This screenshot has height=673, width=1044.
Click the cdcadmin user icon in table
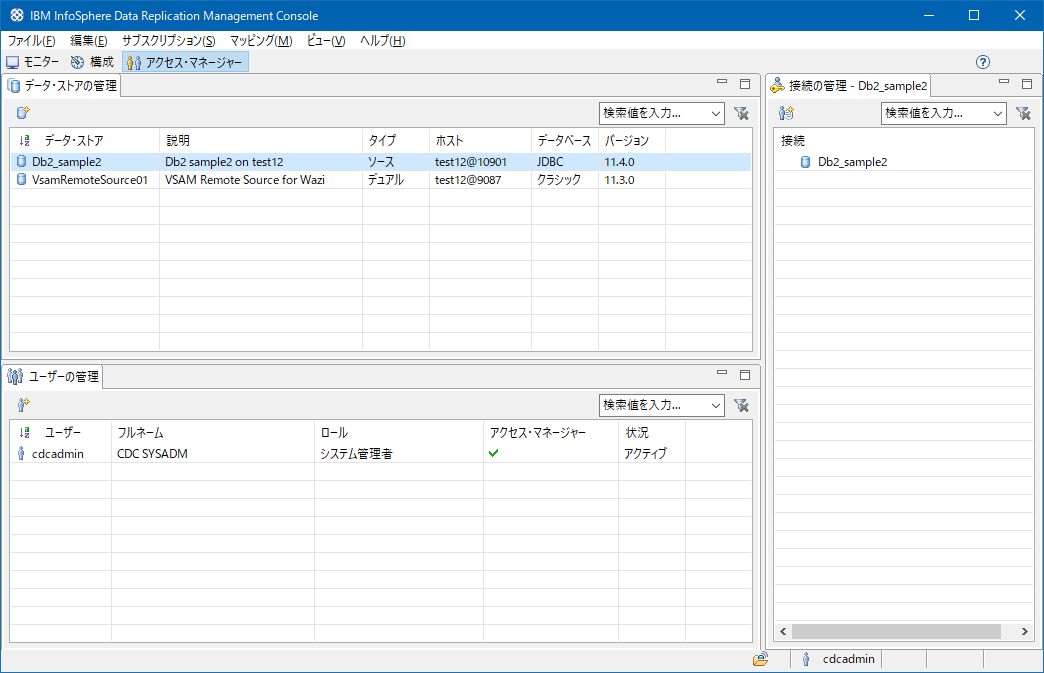[21, 453]
